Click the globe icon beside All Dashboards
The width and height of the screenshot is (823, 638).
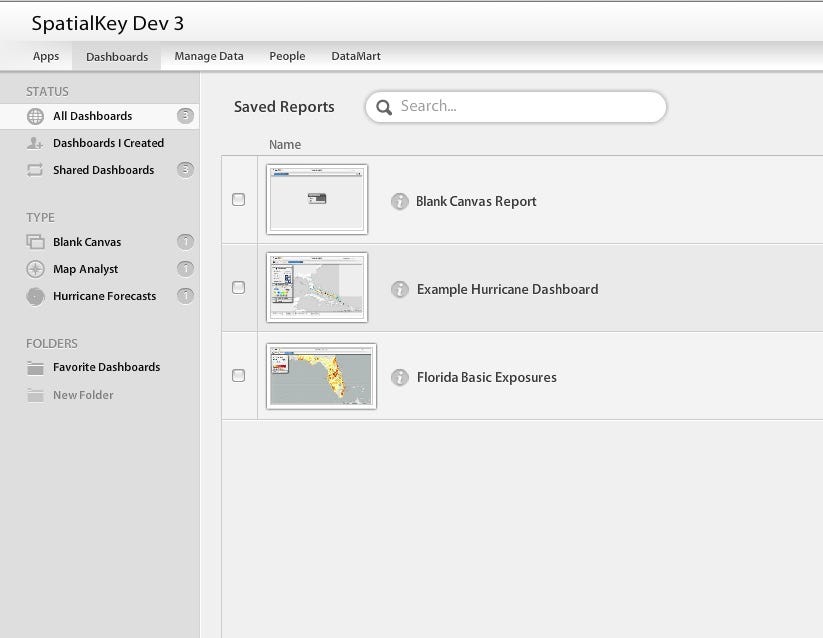pos(35,116)
